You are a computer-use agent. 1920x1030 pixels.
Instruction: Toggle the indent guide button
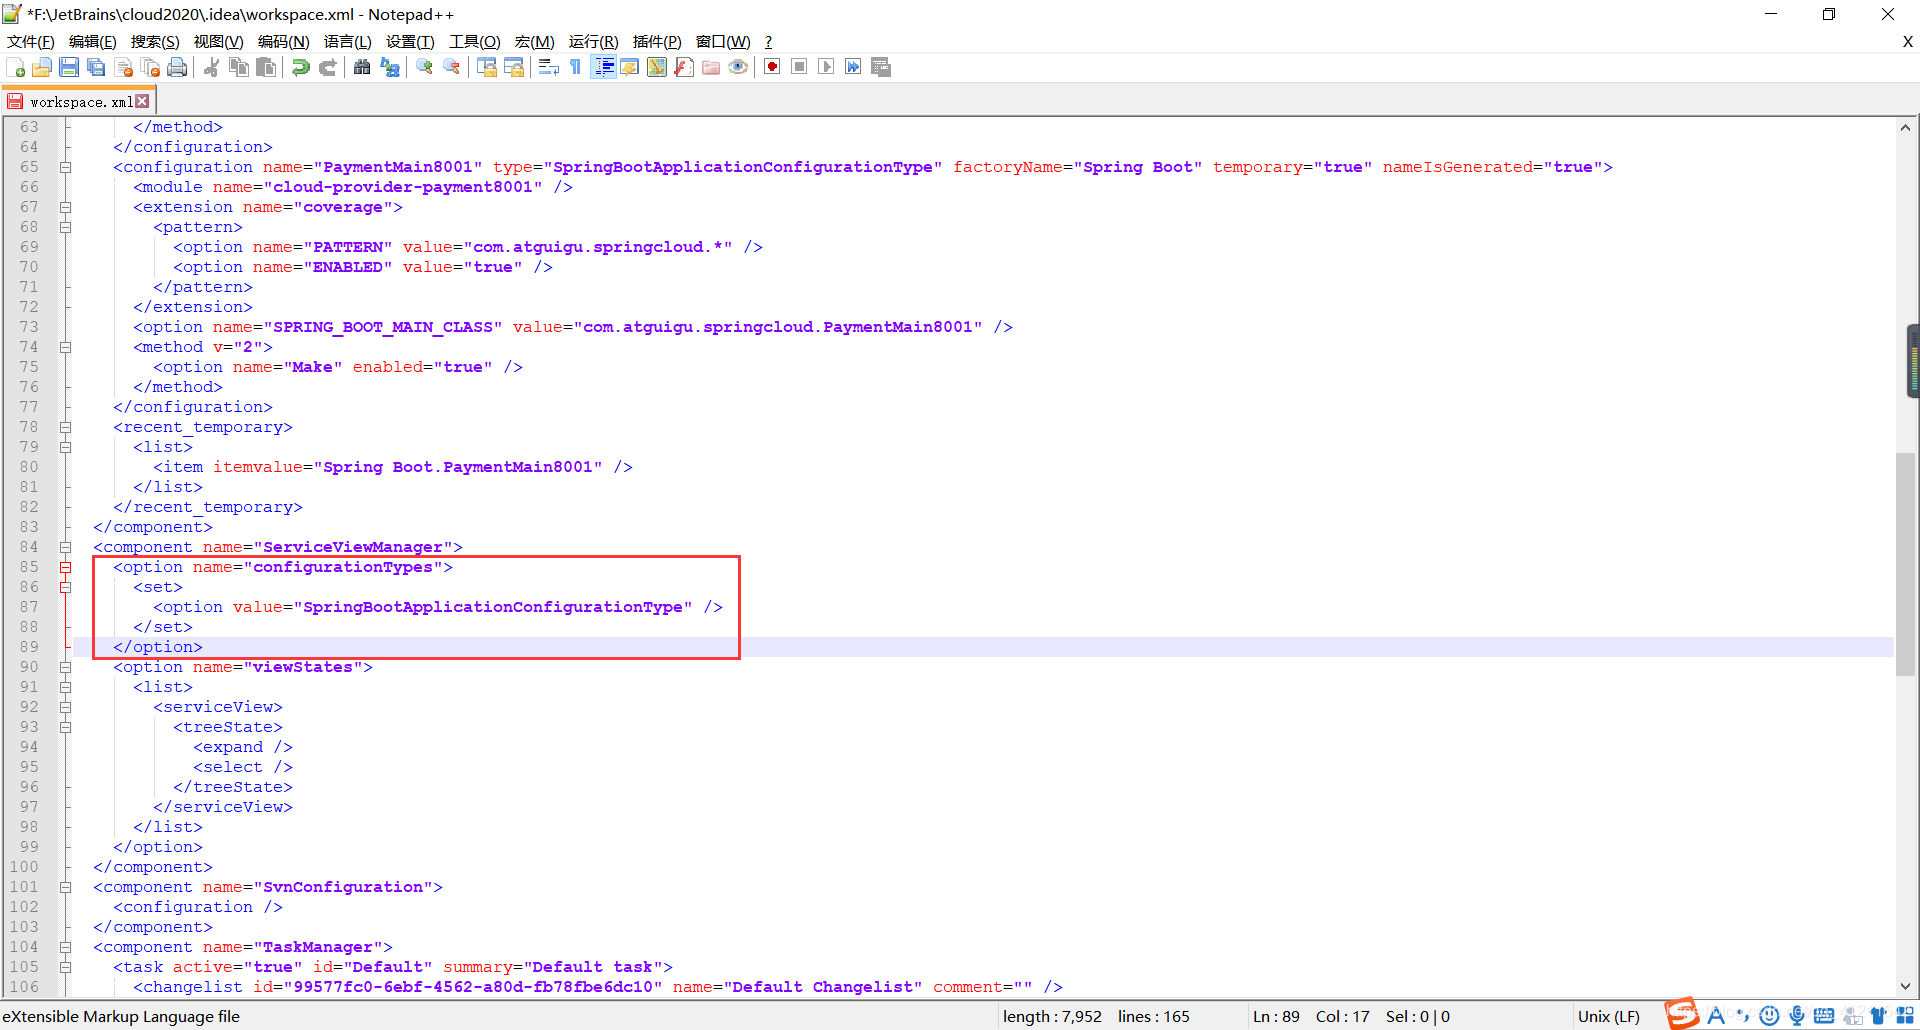603,67
